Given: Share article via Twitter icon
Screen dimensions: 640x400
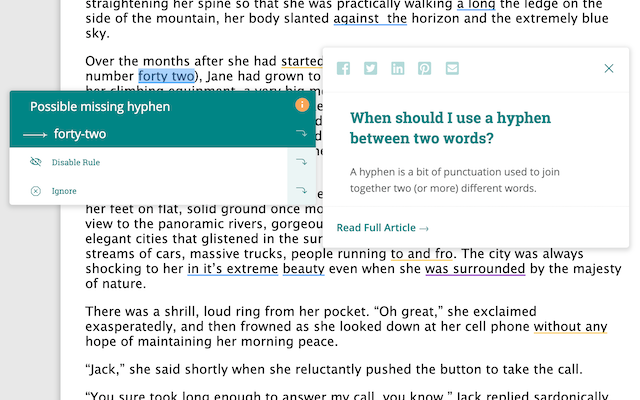Looking at the screenshot, I should click(370, 68).
